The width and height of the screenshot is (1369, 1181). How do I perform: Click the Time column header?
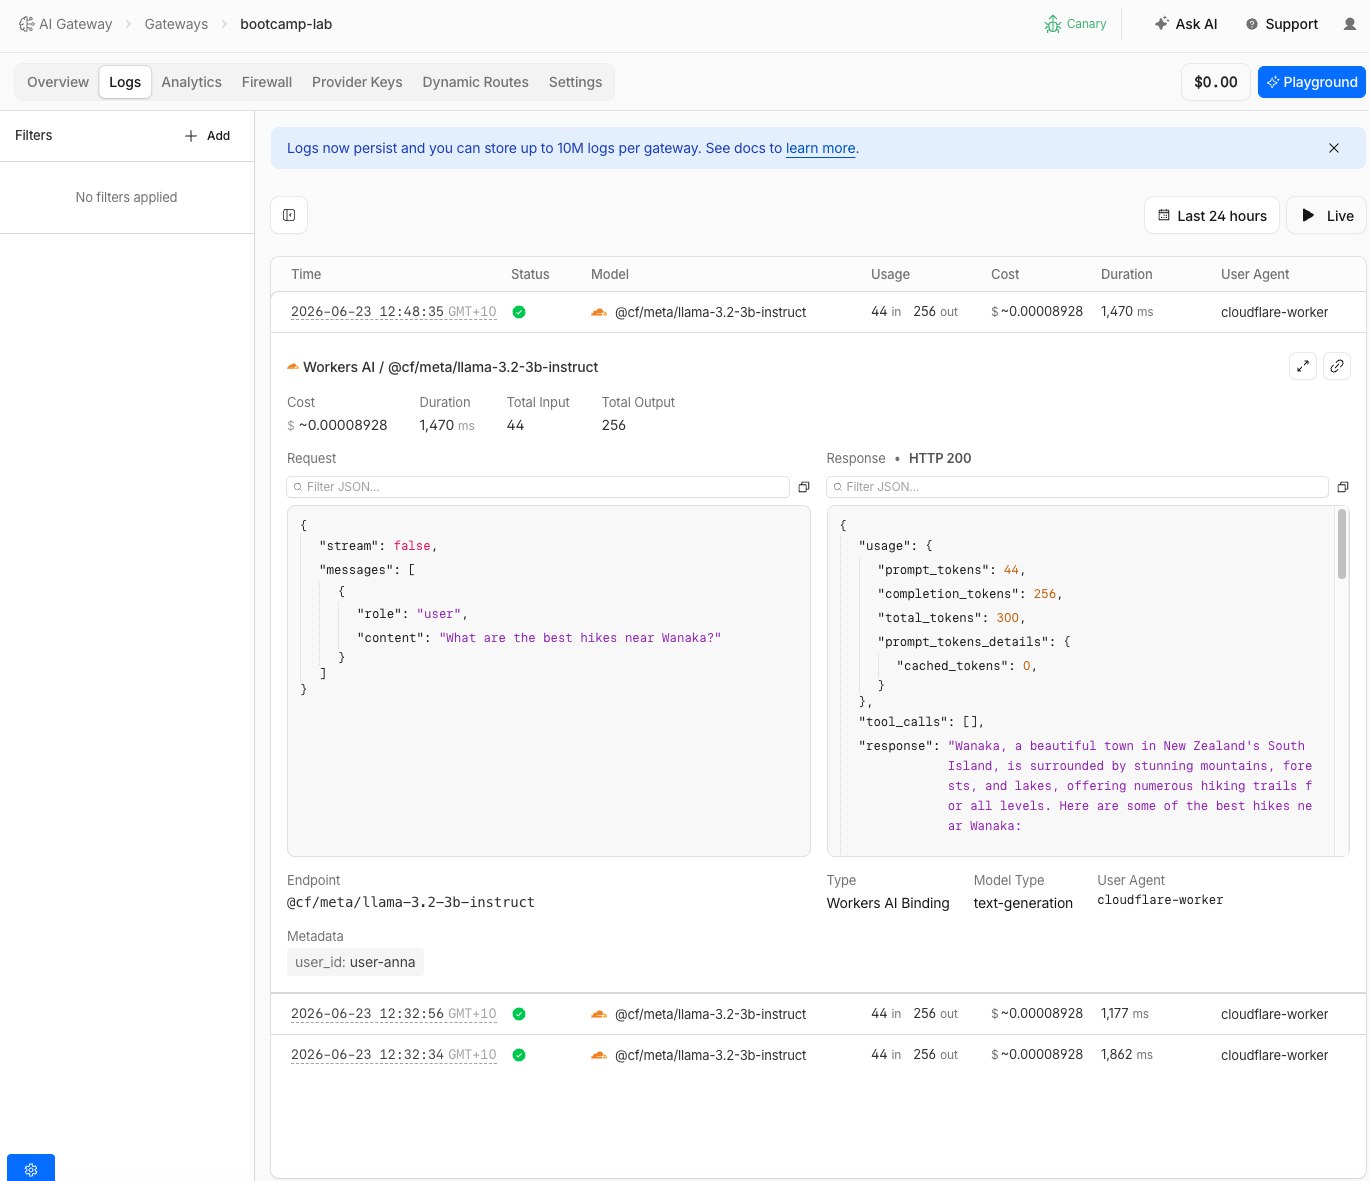tap(306, 274)
